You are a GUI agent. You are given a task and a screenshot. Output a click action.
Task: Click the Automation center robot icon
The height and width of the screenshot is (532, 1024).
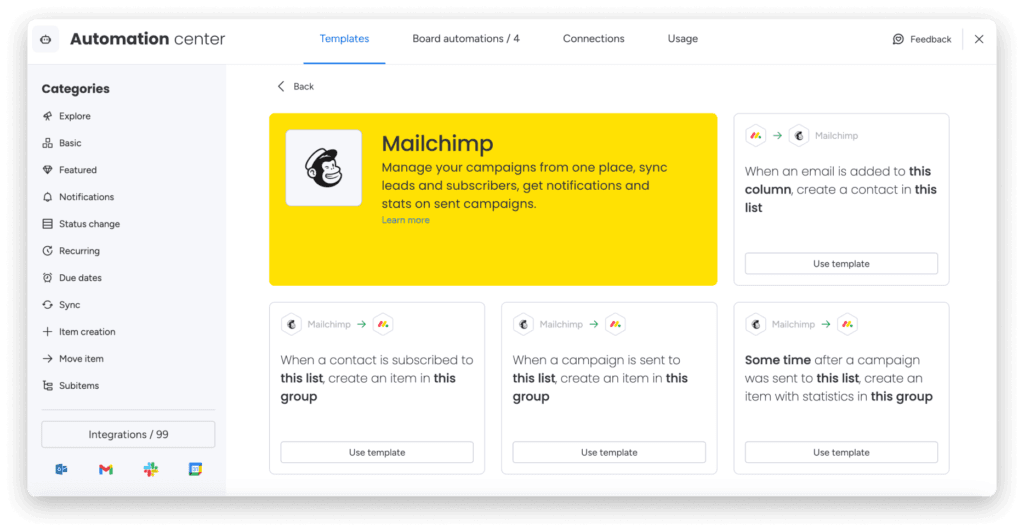[46, 39]
